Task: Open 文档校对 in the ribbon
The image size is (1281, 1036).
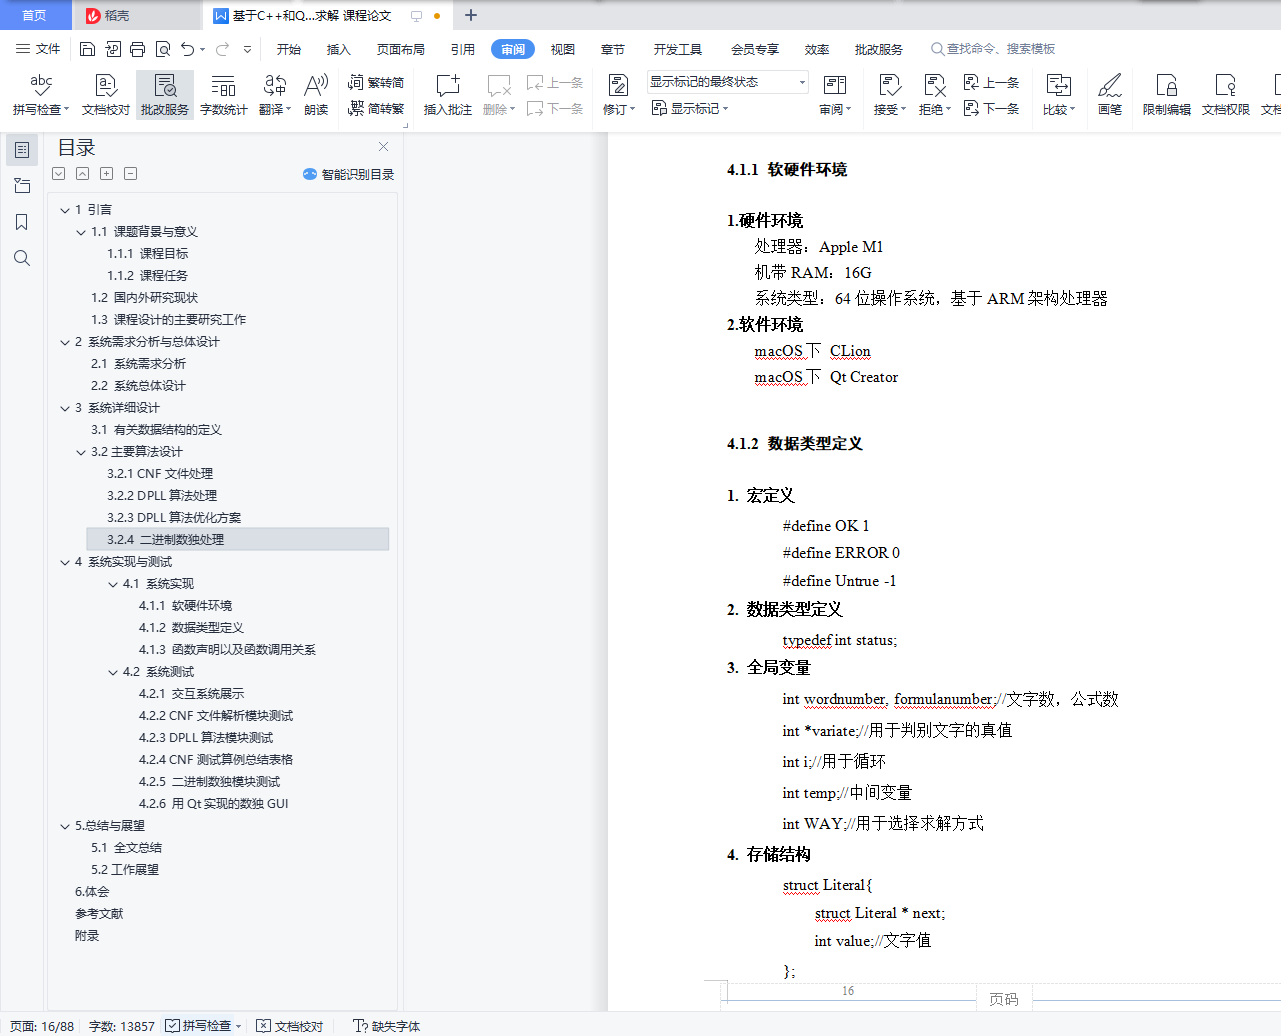Action: click(106, 95)
